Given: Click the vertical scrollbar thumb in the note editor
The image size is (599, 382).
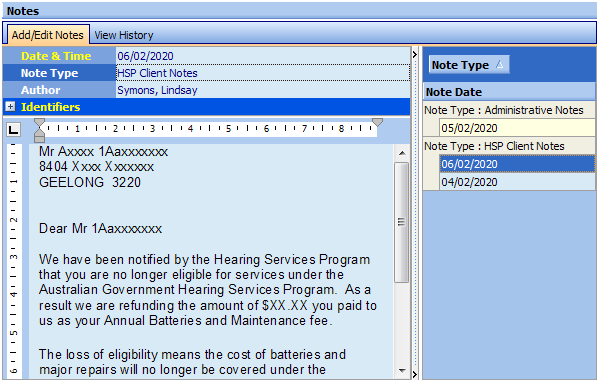Looking at the screenshot, I should [401, 222].
